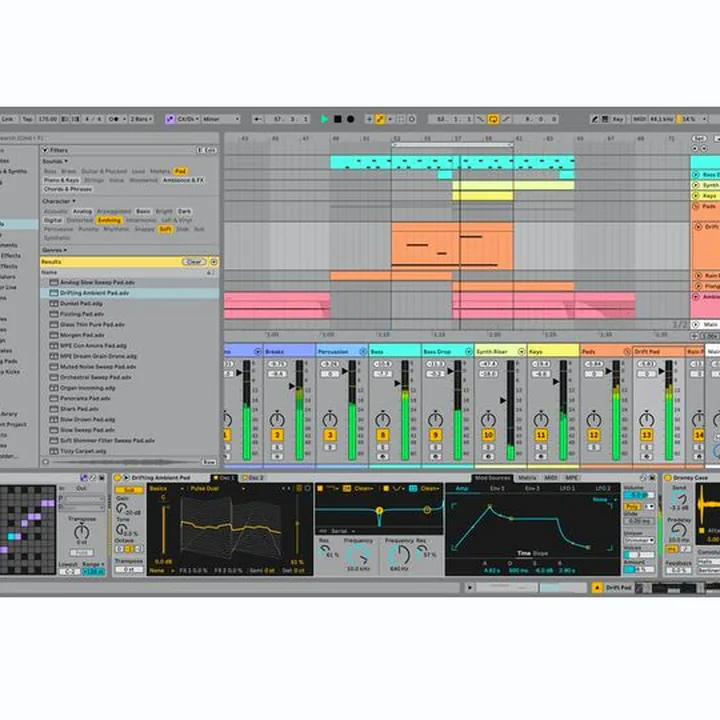Click the Follow playback icon
720x720 pixels.
[x=258, y=119]
